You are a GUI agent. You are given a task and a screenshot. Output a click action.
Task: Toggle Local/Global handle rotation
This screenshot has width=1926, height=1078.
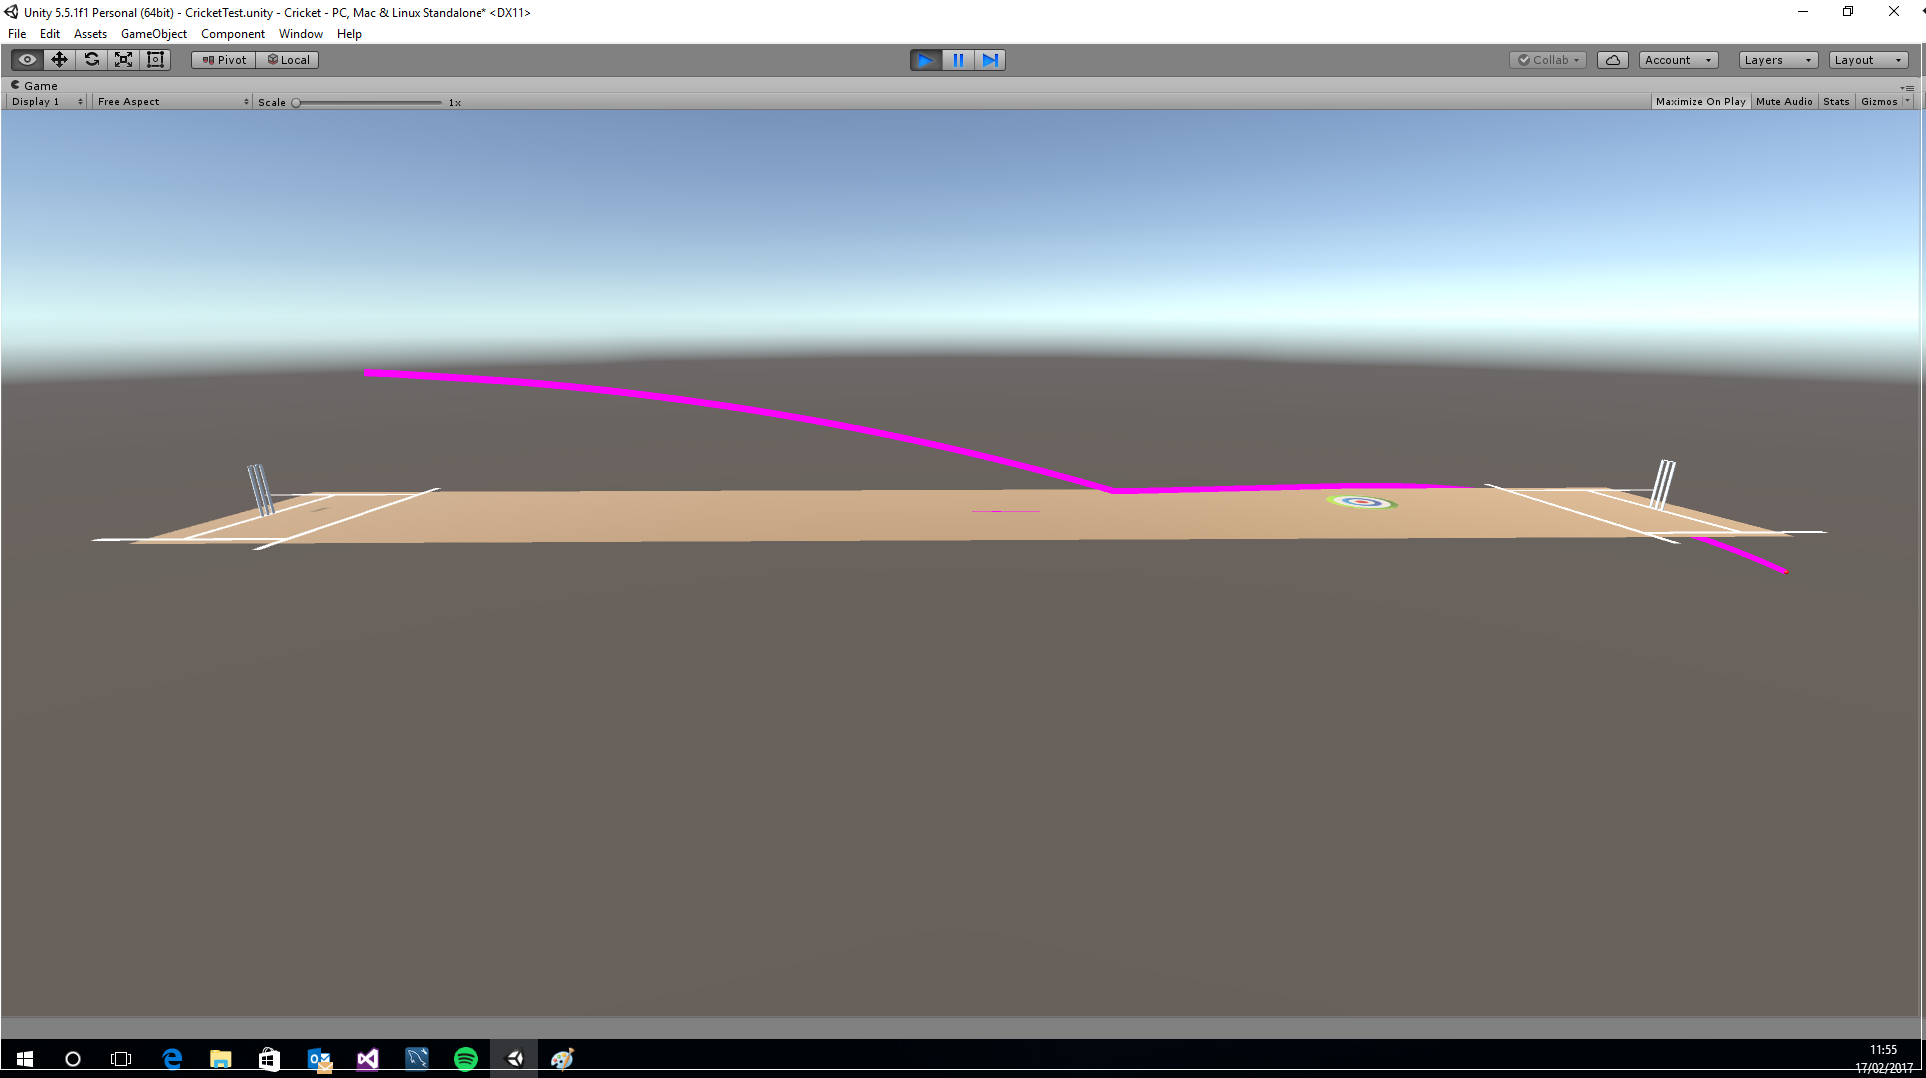pos(288,60)
